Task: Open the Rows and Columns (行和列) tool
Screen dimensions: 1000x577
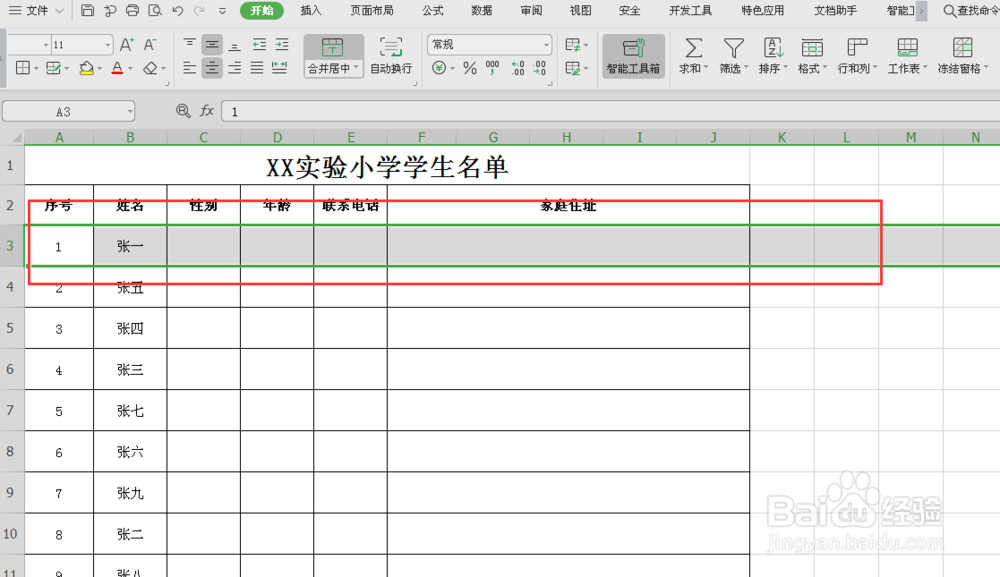Action: pyautogui.click(x=855, y=55)
